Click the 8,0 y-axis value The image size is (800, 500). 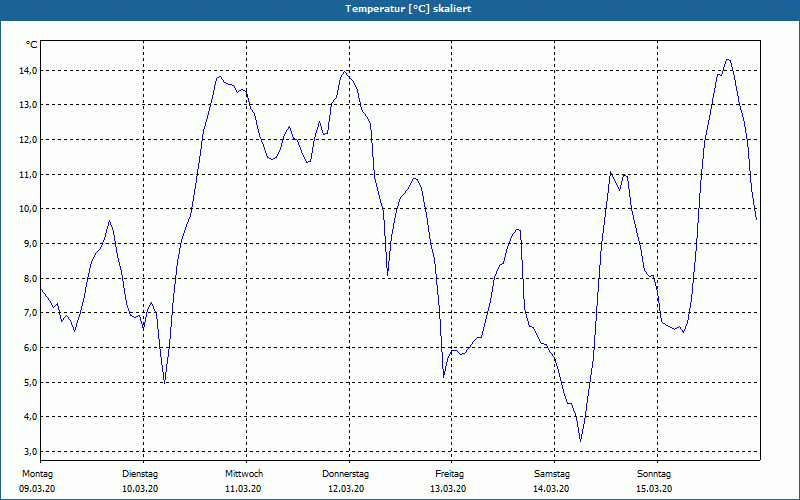31,278
